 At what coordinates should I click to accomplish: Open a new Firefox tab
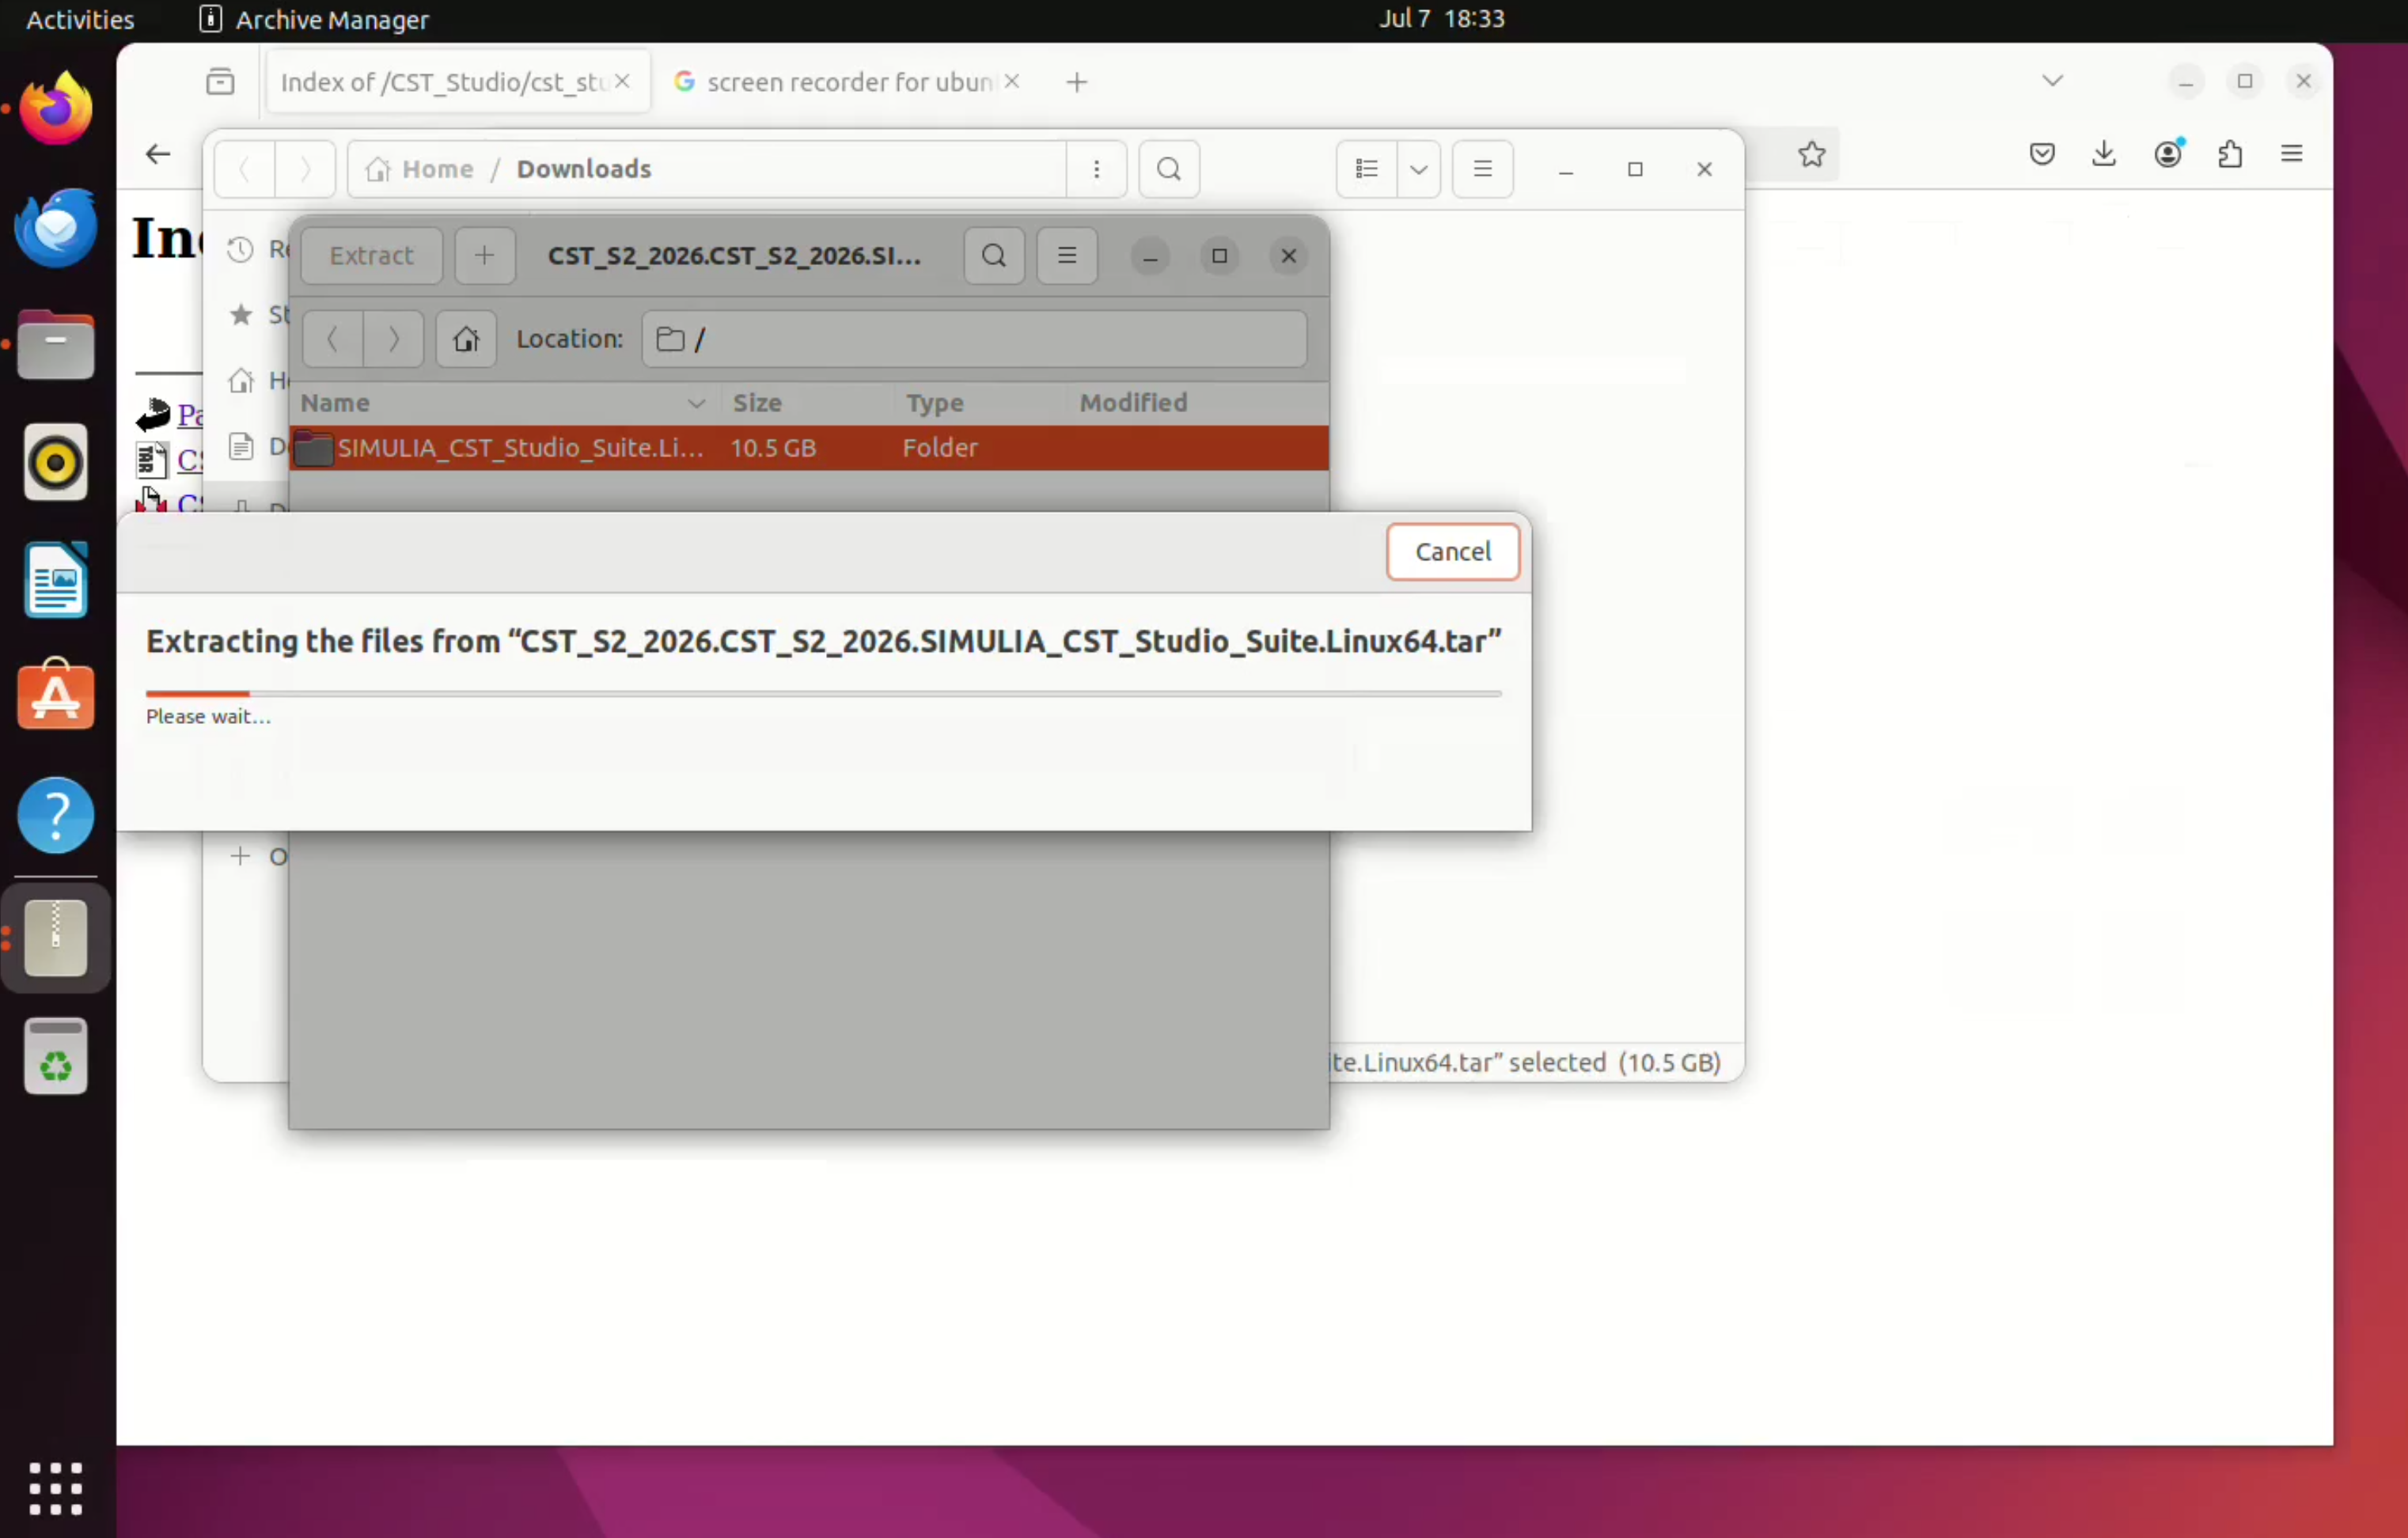click(1076, 82)
